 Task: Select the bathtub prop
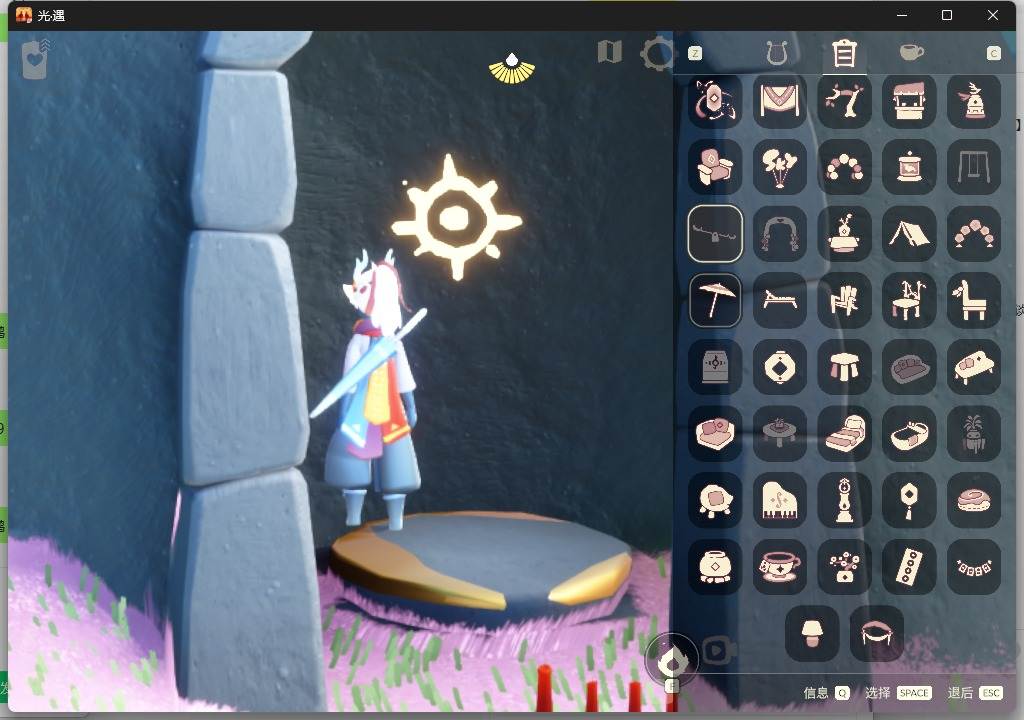click(909, 434)
